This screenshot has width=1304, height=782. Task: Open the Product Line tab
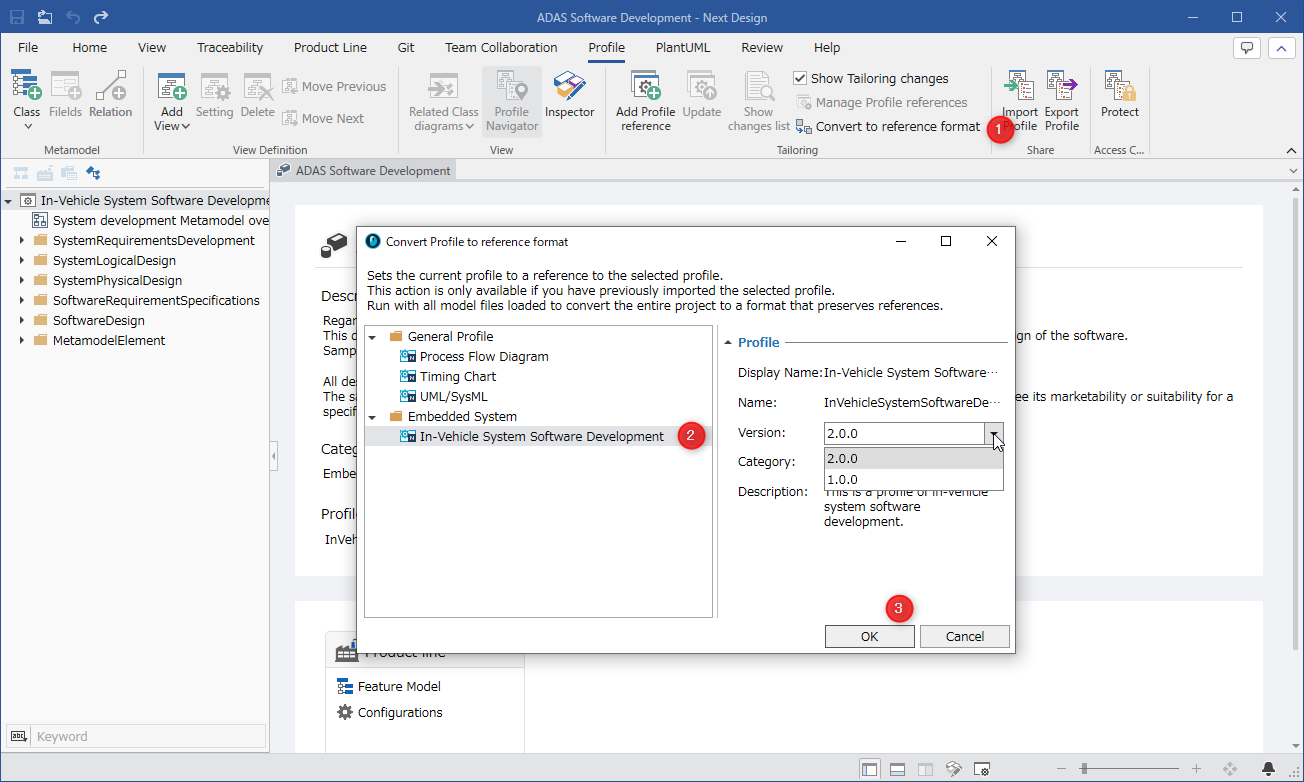pos(330,47)
